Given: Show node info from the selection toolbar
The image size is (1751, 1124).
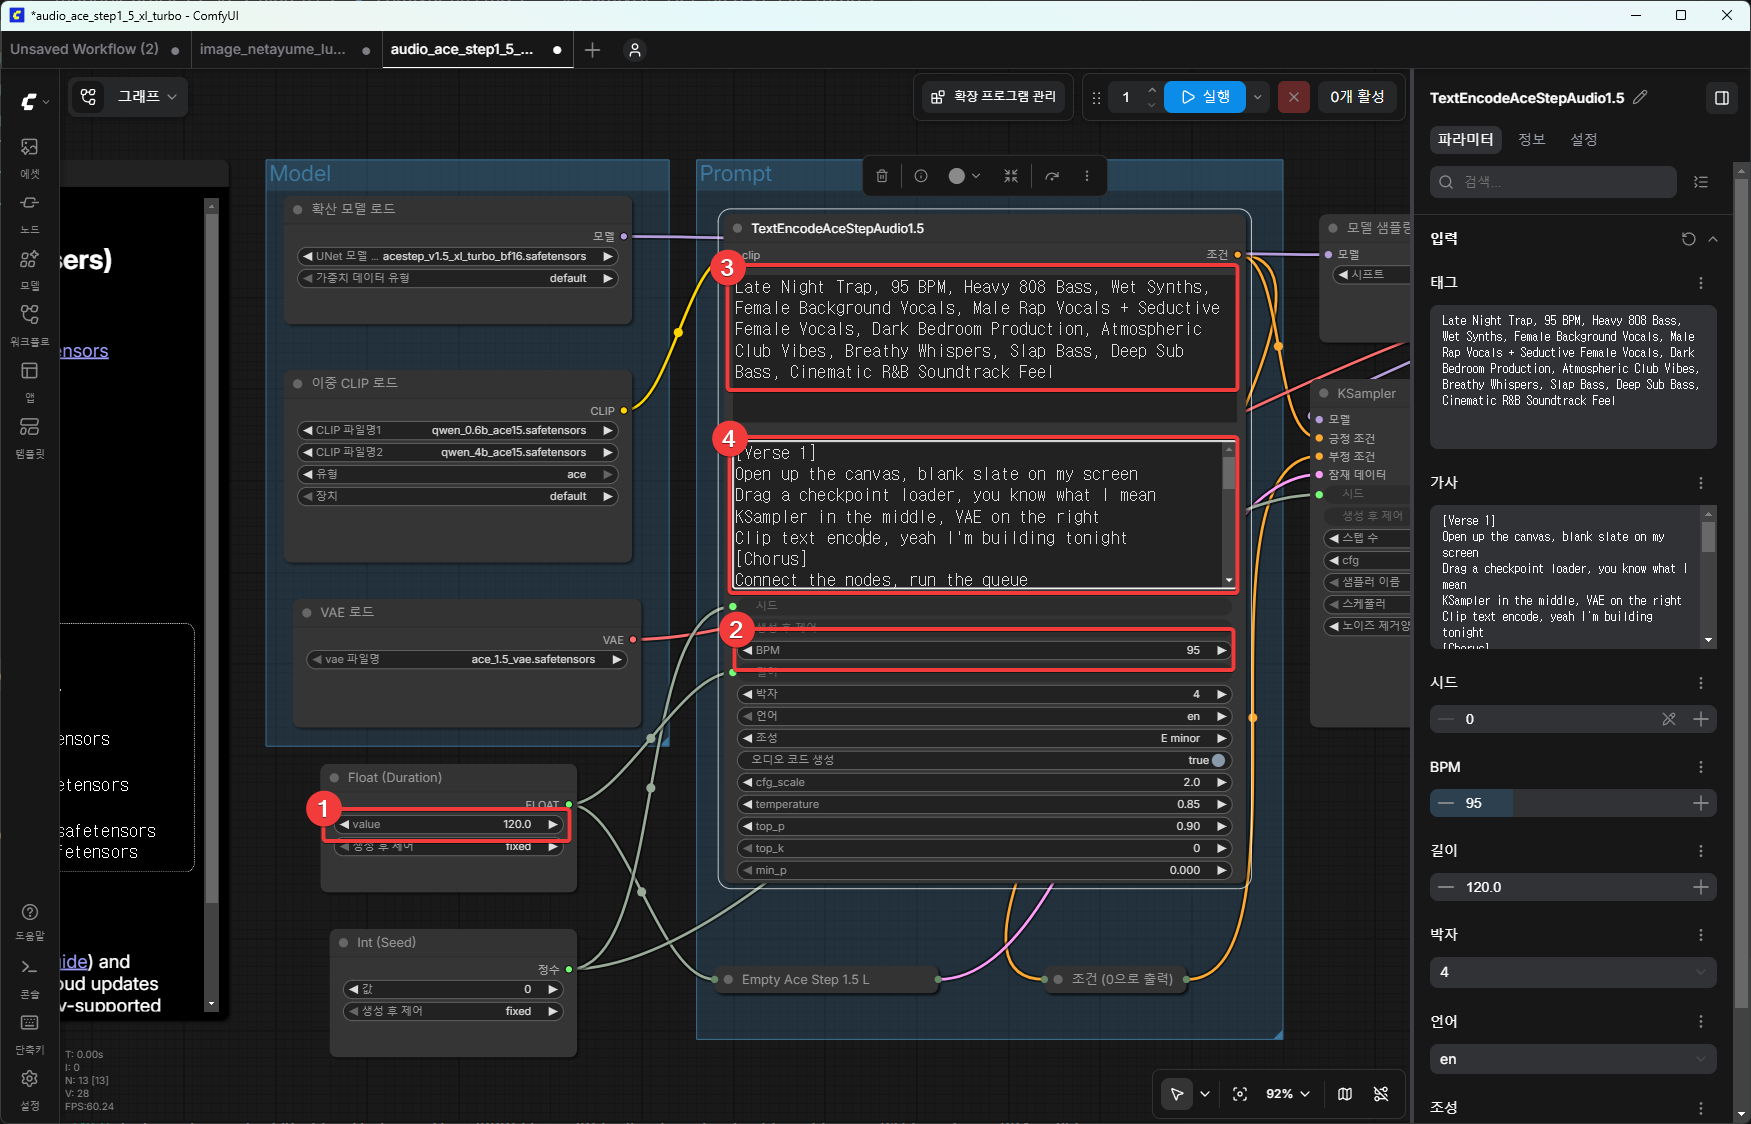Looking at the screenshot, I should pos(921,176).
